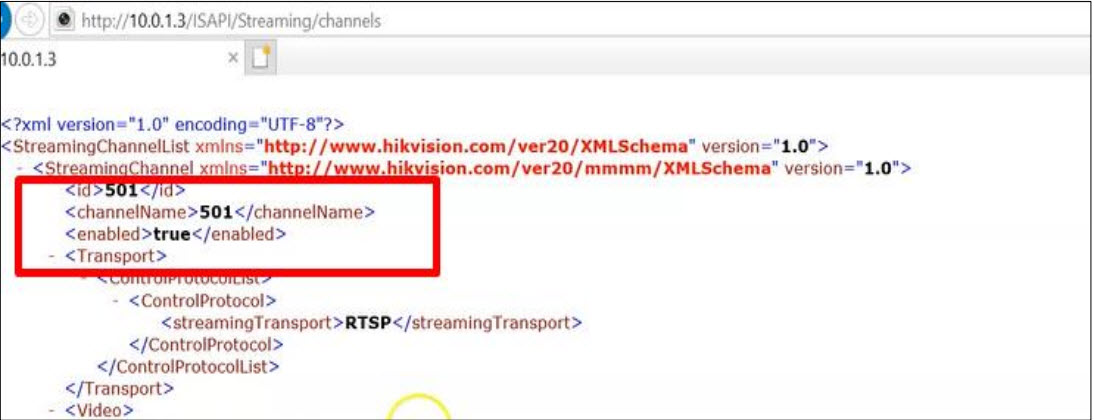Collapse the ControlProtocol XML node
Viewport: 1094px width, 420px height.
[117, 301]
